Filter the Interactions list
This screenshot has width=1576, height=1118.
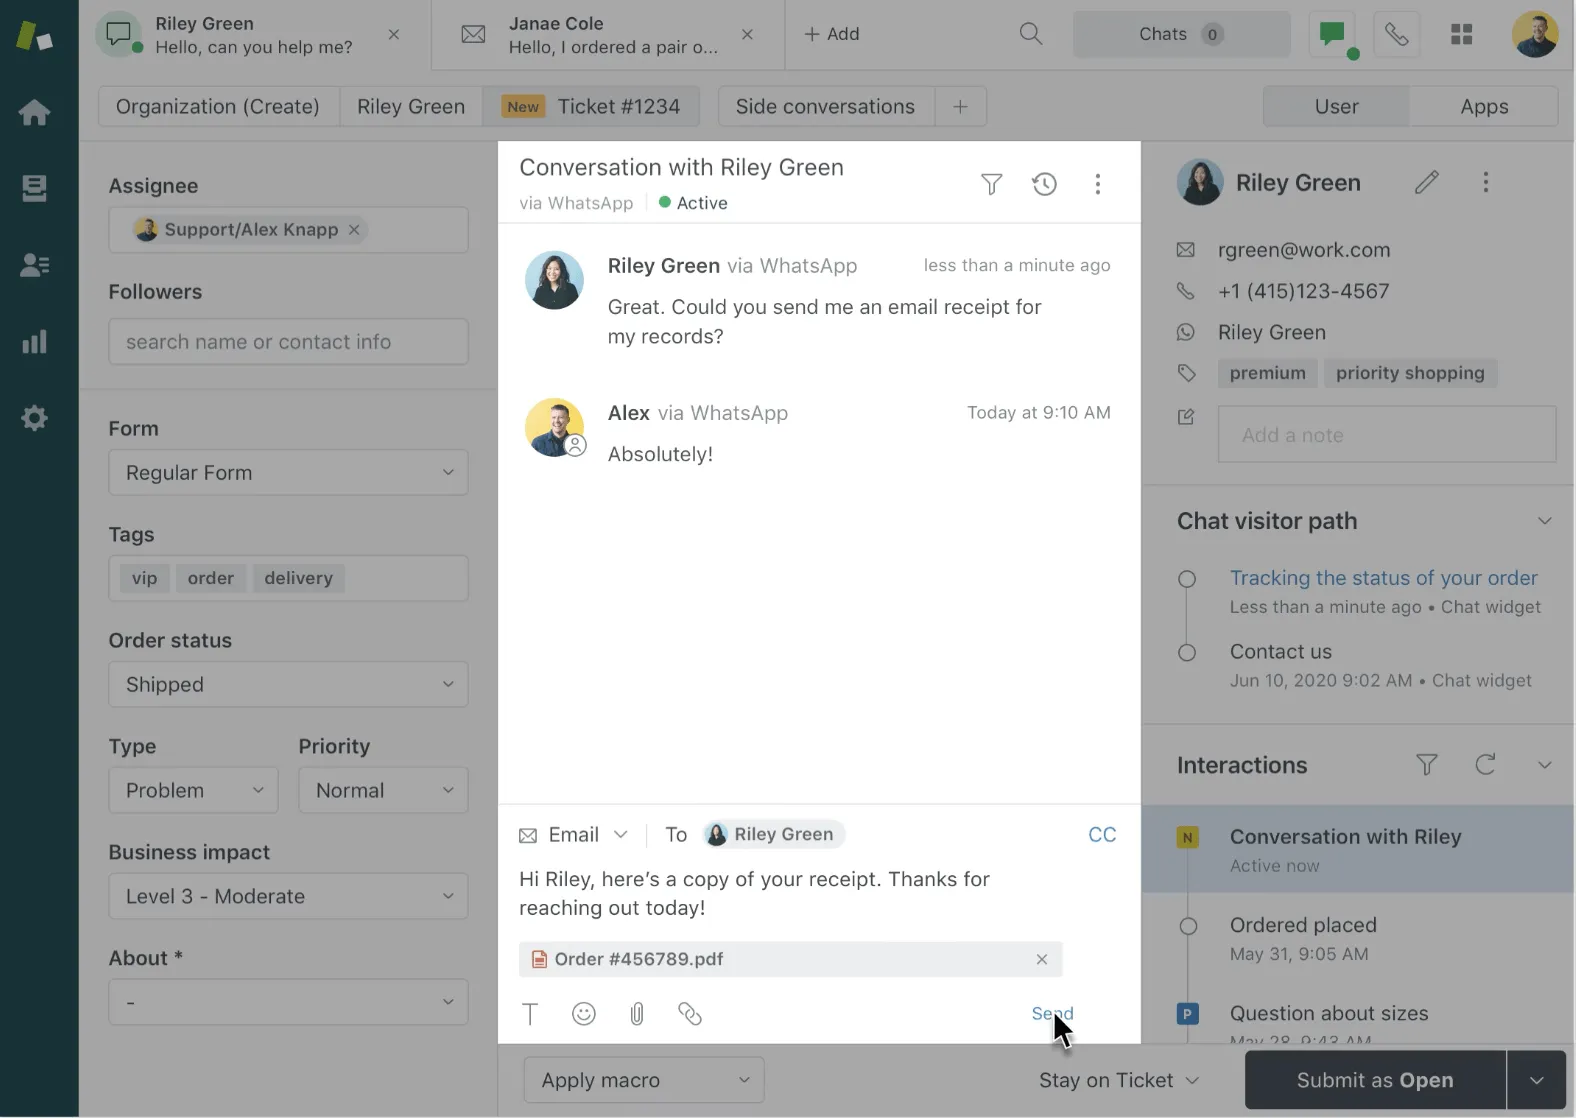pyautogui.click(x=1427, y=765)
